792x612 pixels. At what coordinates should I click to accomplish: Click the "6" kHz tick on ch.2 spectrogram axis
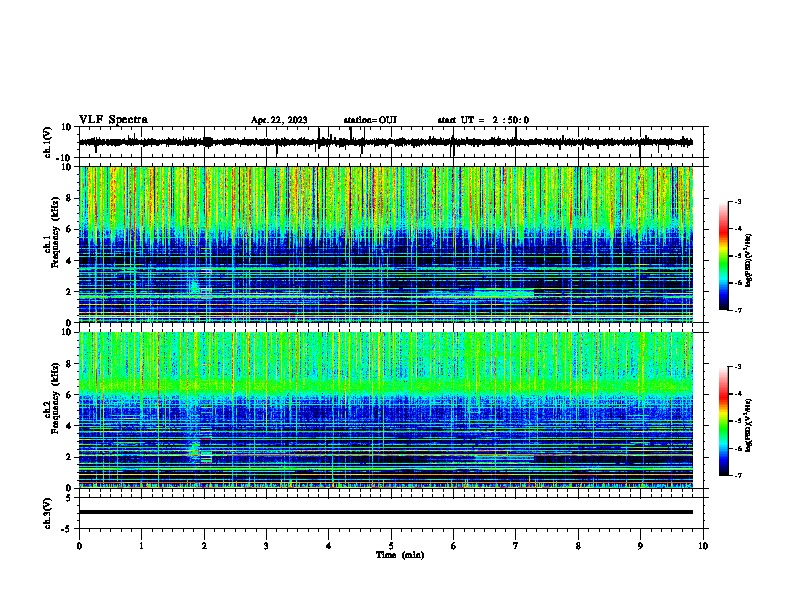(70, 395)
